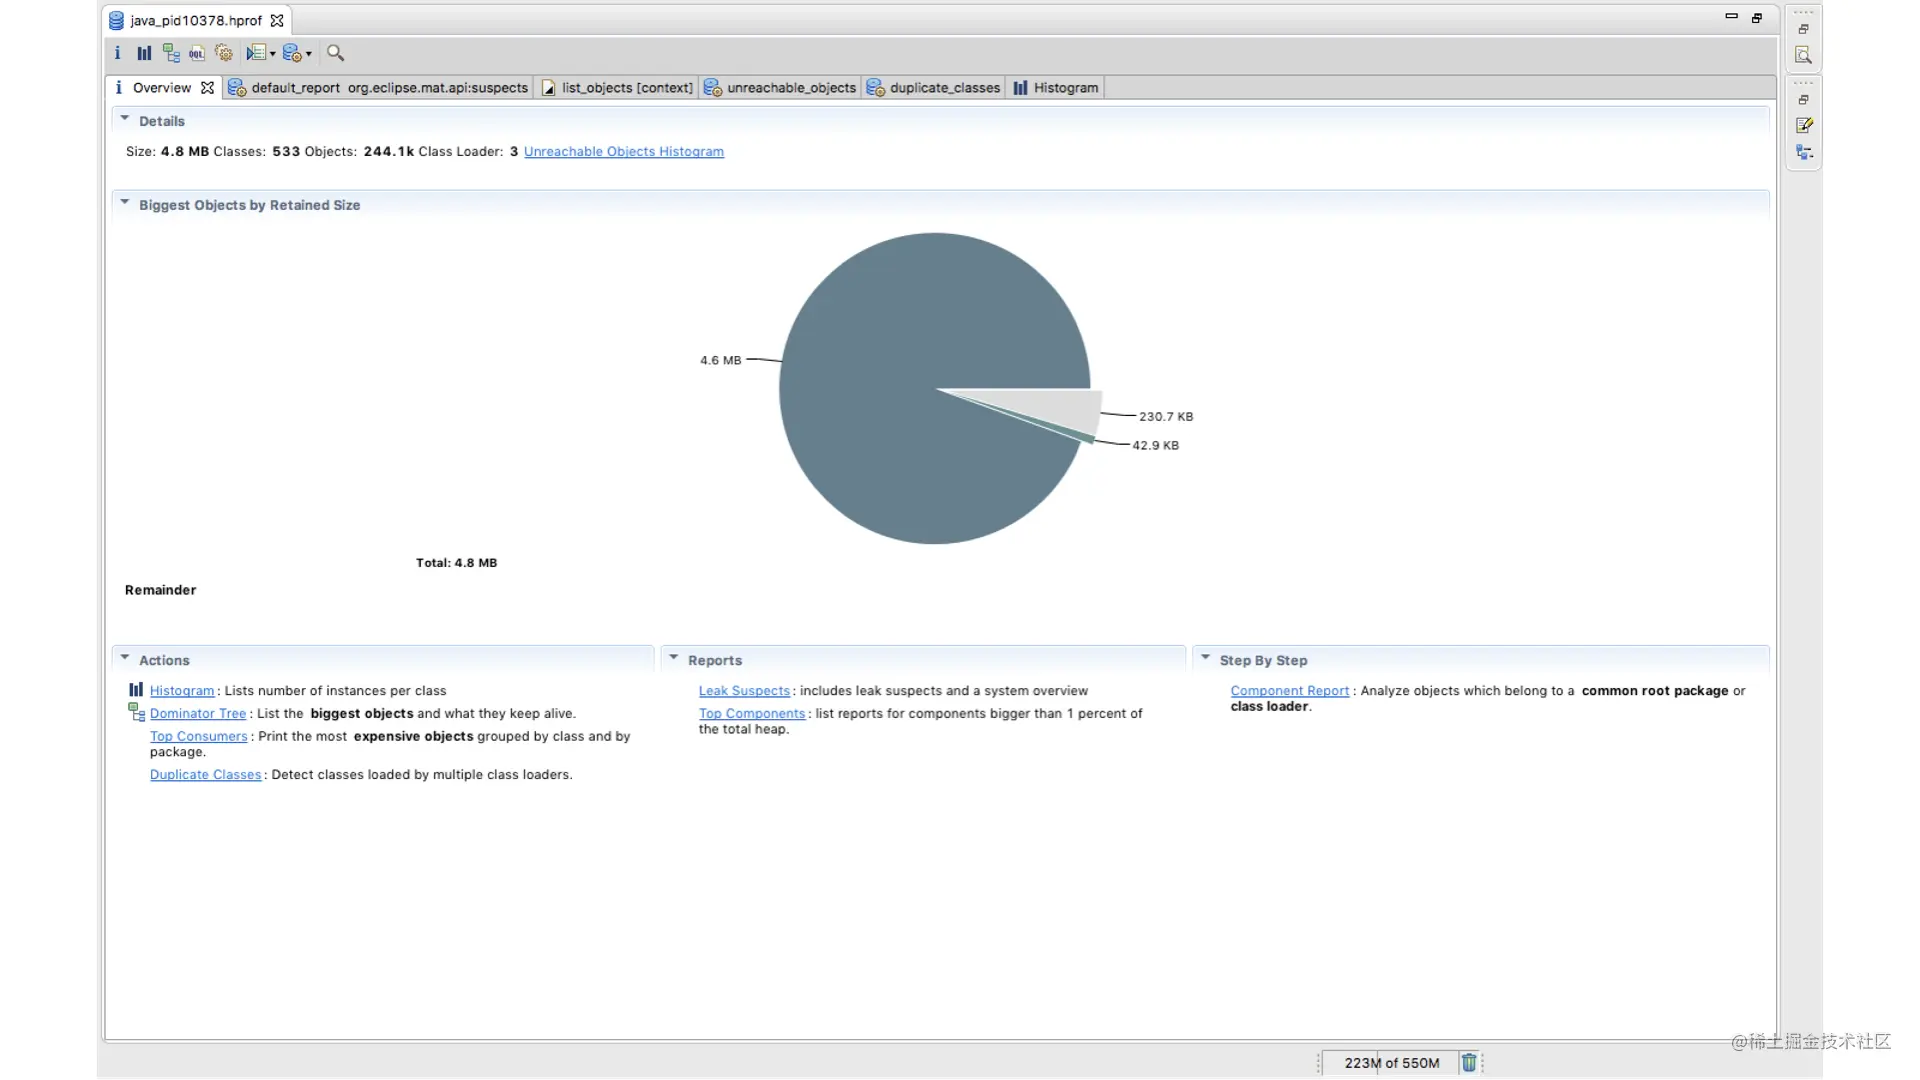
Task: Maximize the editor area
Action: point(1757,18)
